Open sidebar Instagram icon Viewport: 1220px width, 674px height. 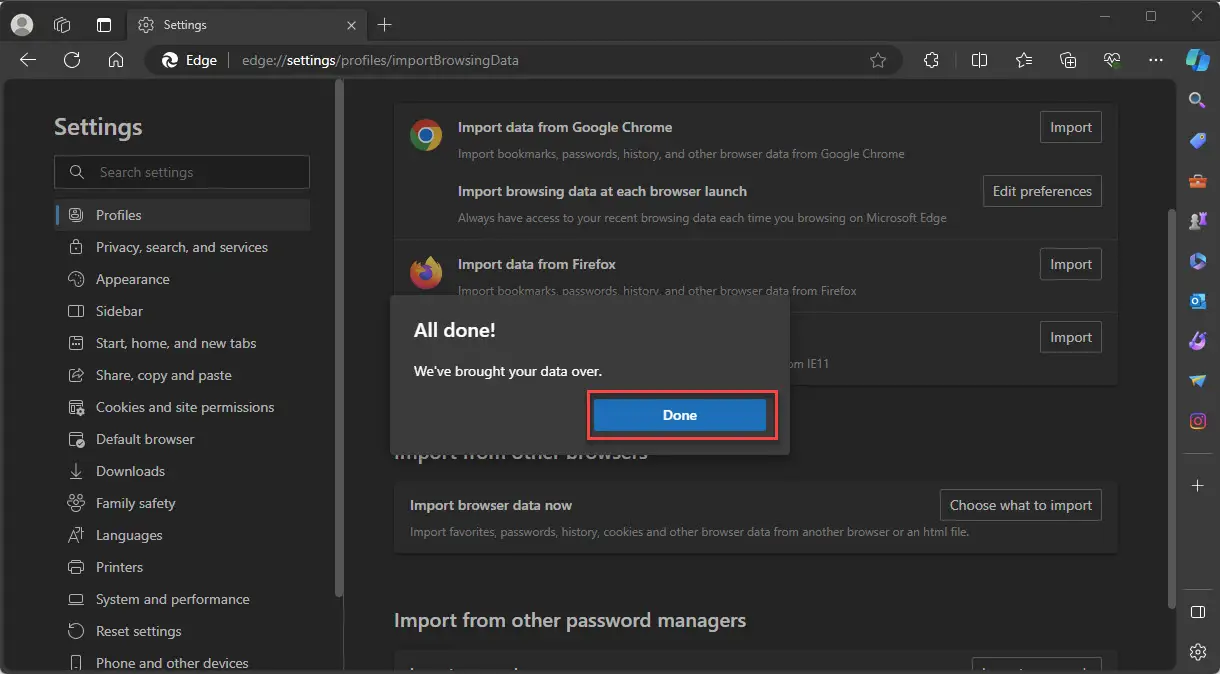(x=1197, y=421)
